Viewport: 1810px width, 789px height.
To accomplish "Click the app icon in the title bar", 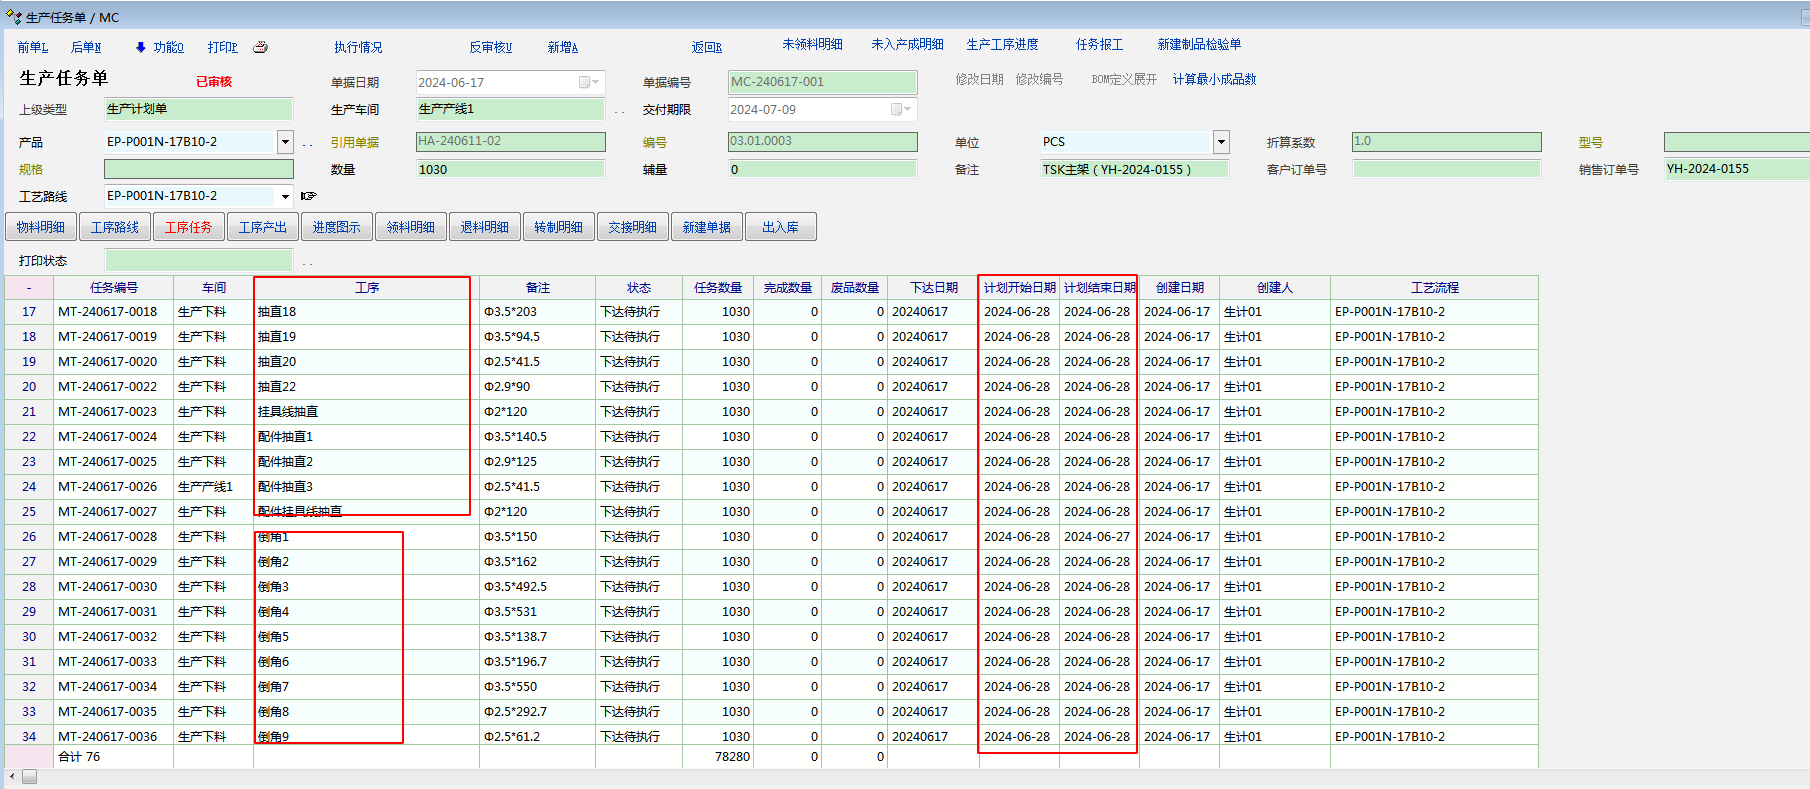I will 13,17.
